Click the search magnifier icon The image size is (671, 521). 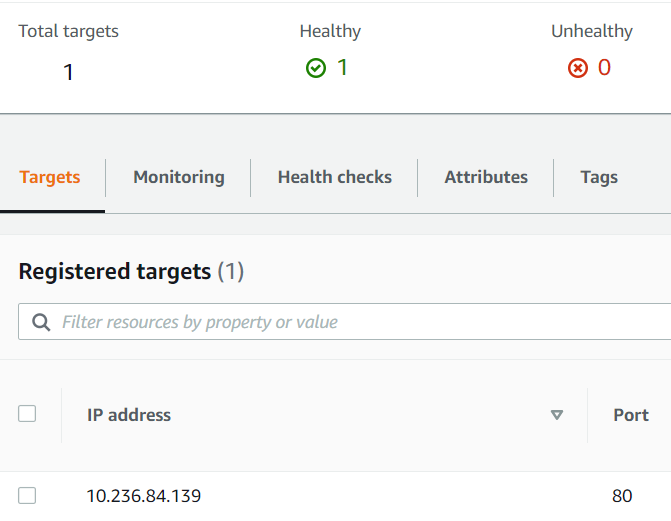pos(41,322)
